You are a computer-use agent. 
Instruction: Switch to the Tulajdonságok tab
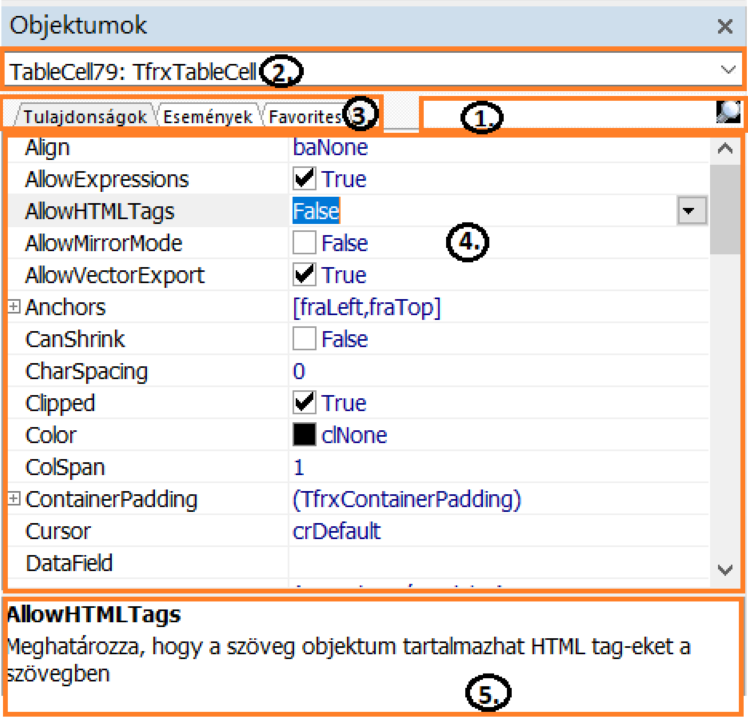(85, 116)
